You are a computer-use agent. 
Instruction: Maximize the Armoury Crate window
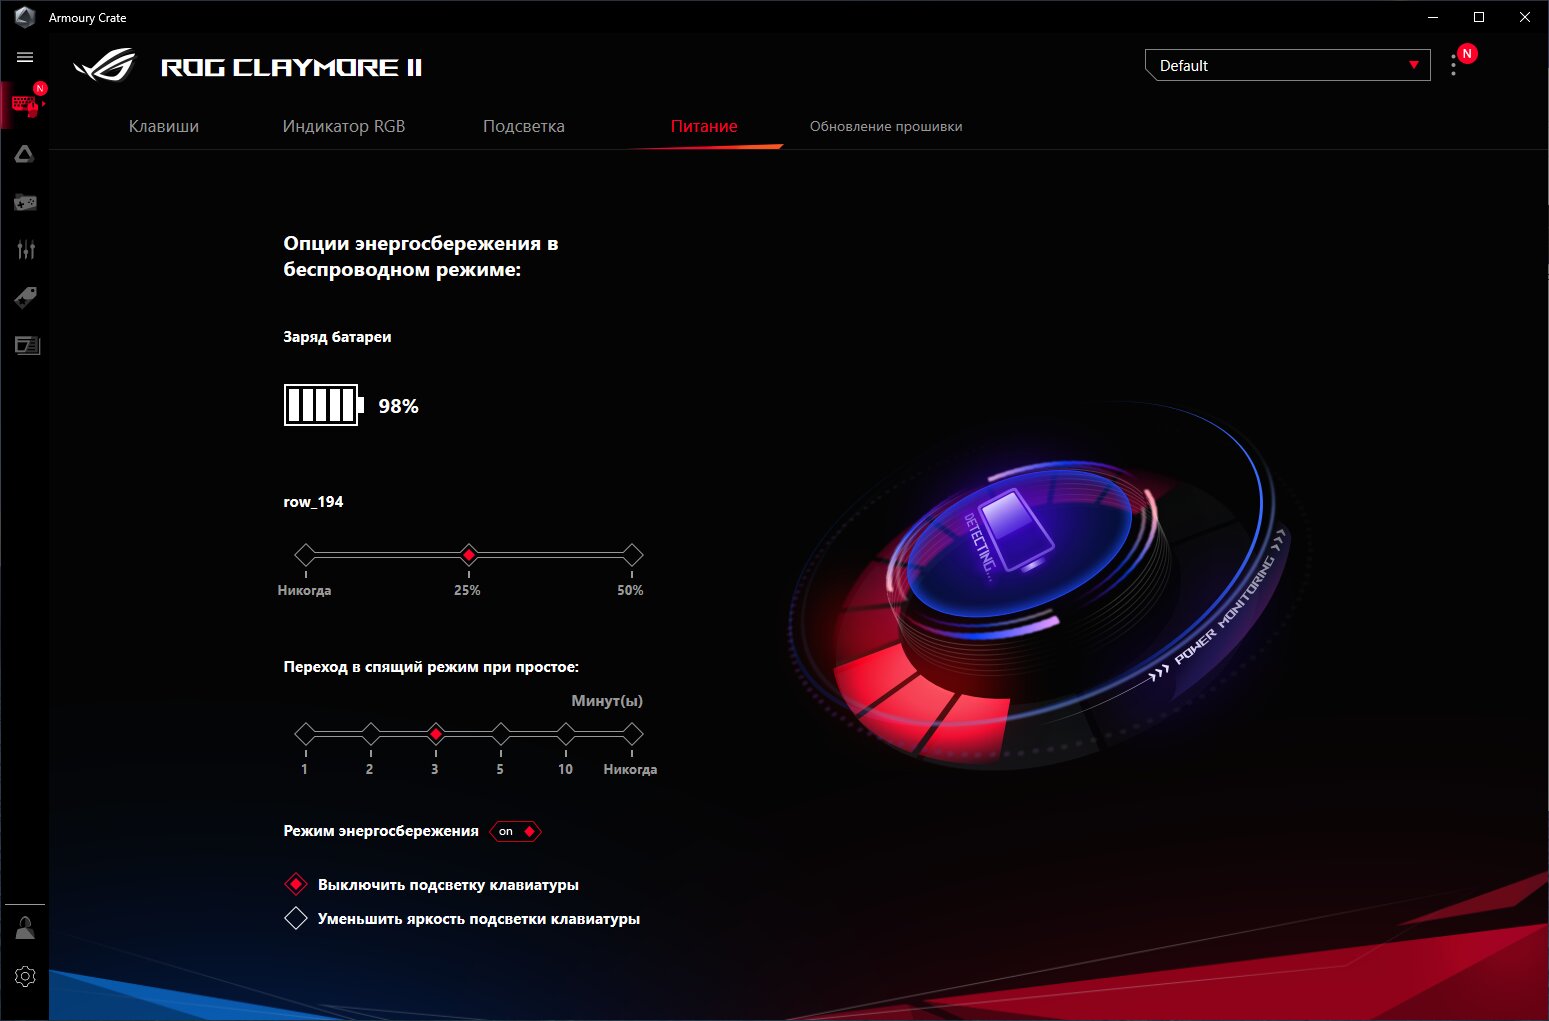click(x=1479, y=17)
